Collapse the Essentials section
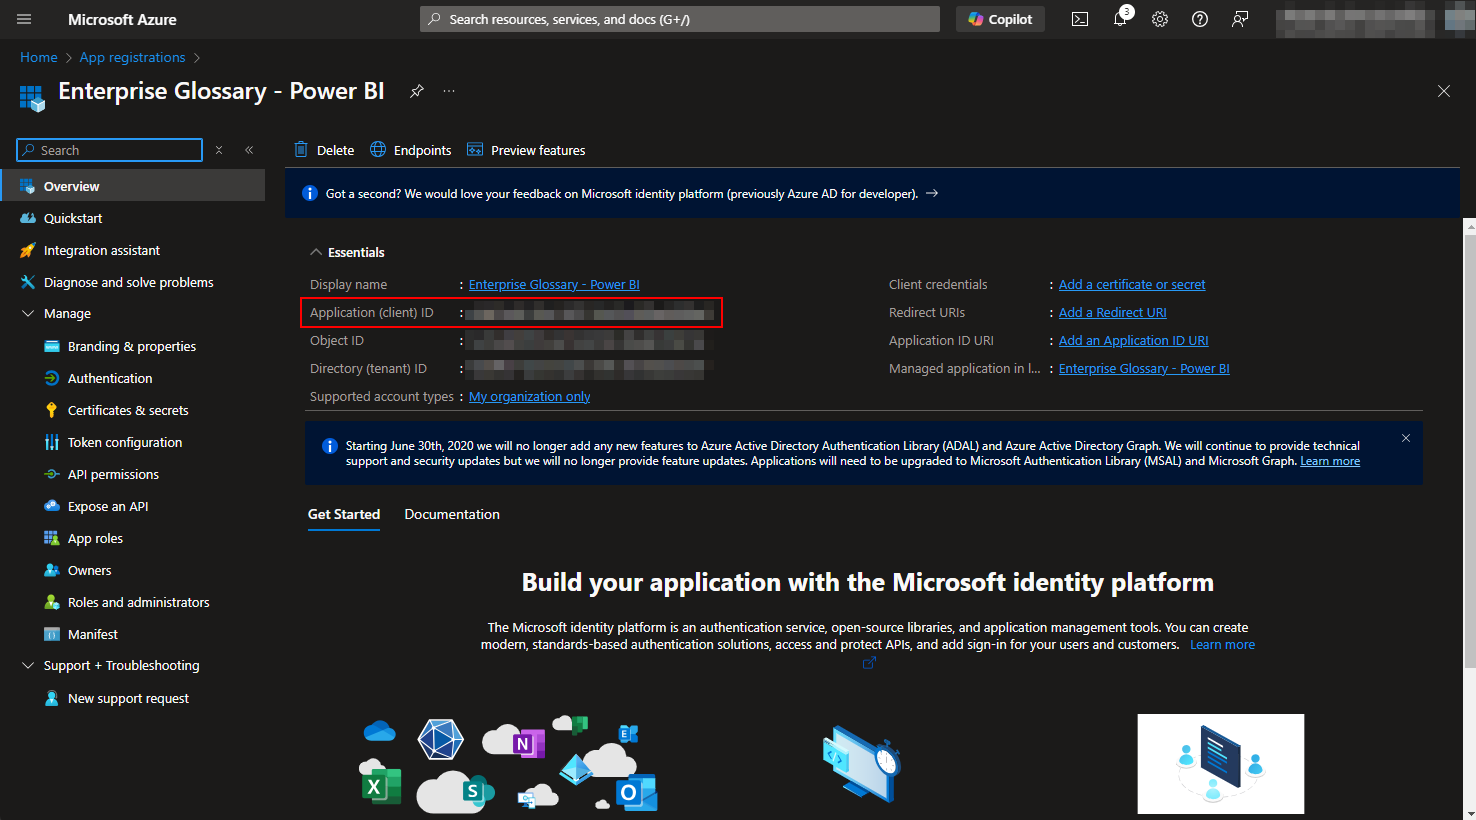Viewport: 1476px width, 820px height. 316,252
